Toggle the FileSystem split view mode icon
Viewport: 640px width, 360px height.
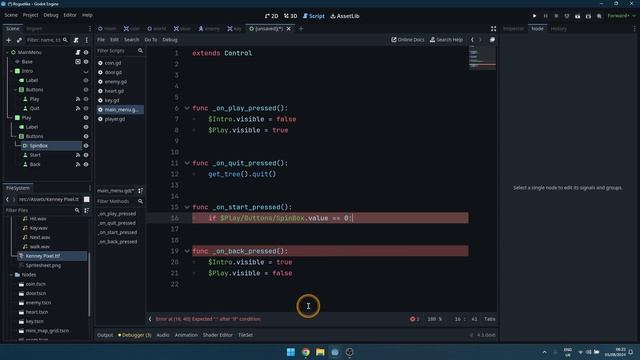[x=87, y=199]
